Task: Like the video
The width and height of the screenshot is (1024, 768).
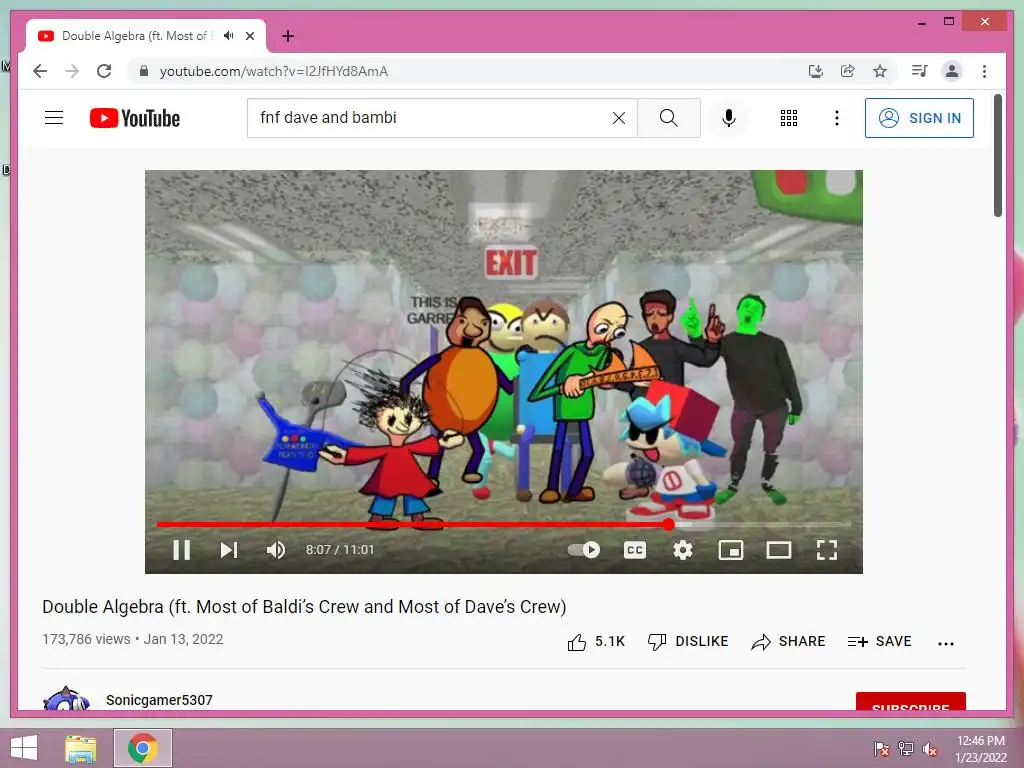Action: [x=596, y=642]
